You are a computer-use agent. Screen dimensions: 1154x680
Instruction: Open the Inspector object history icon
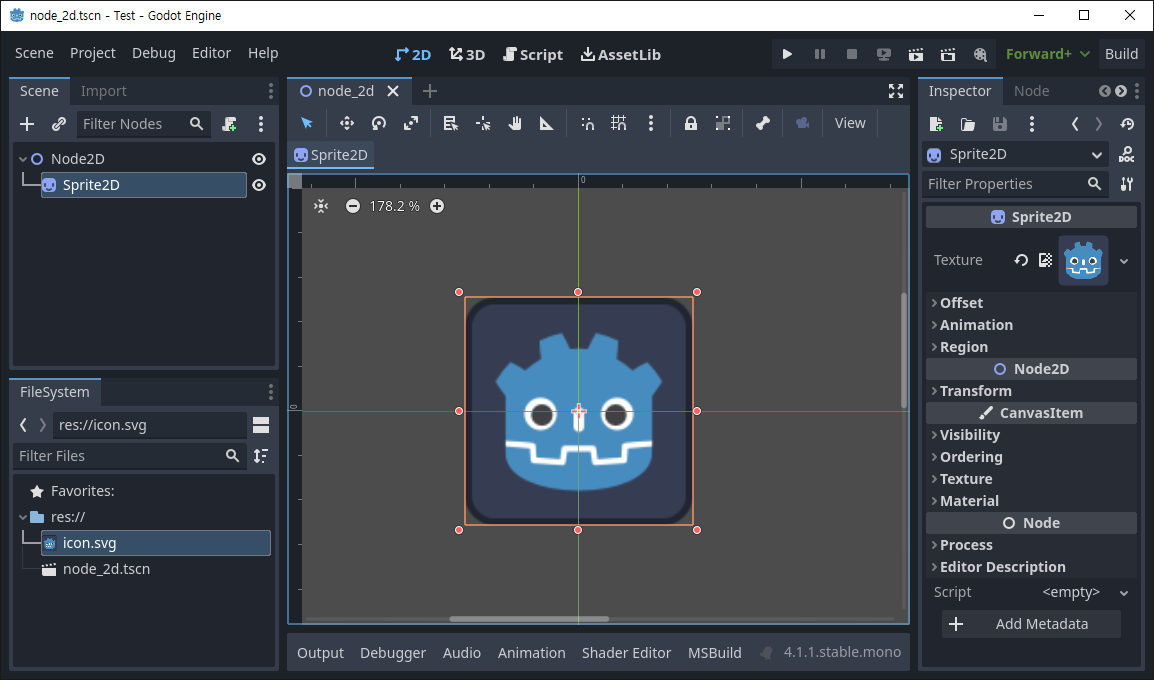coord(1127,124)
